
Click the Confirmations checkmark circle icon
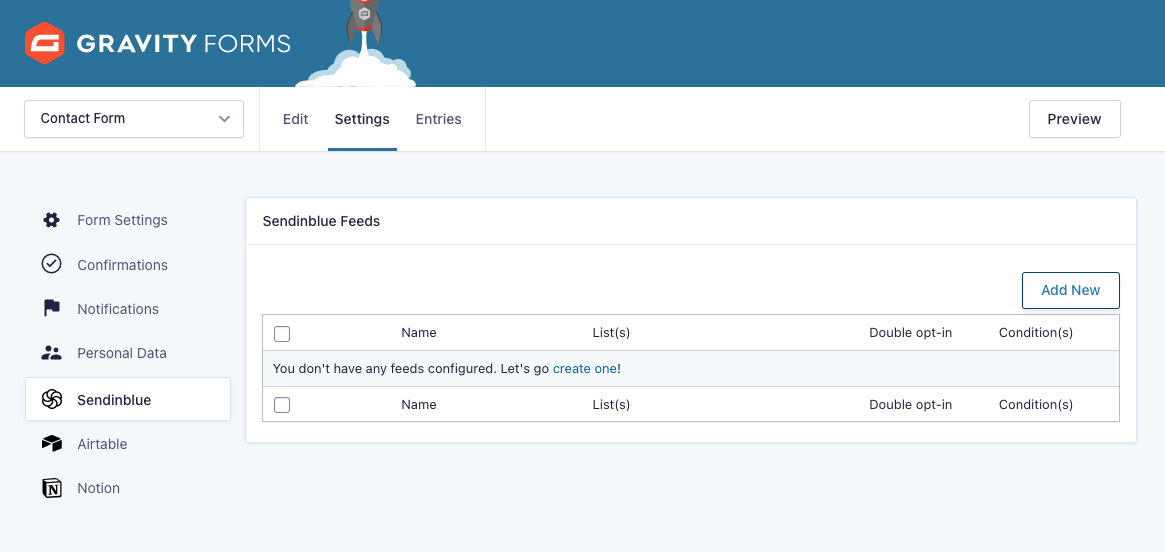pyautogui.click(x=51, y=264)
